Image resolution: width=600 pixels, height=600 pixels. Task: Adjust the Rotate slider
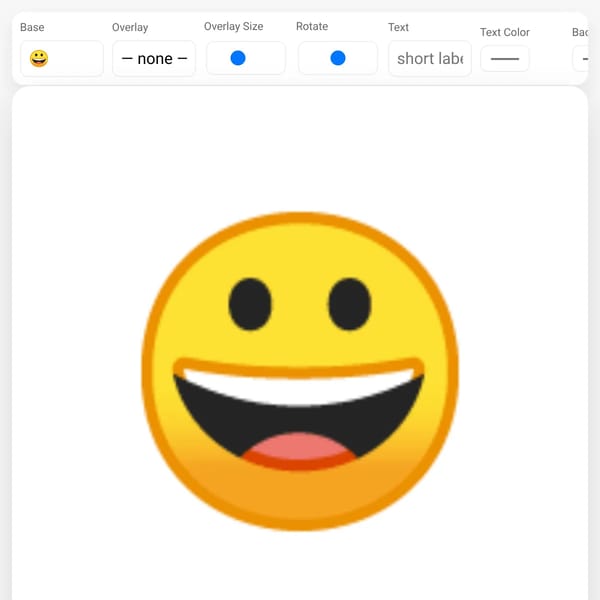[338, 58]
